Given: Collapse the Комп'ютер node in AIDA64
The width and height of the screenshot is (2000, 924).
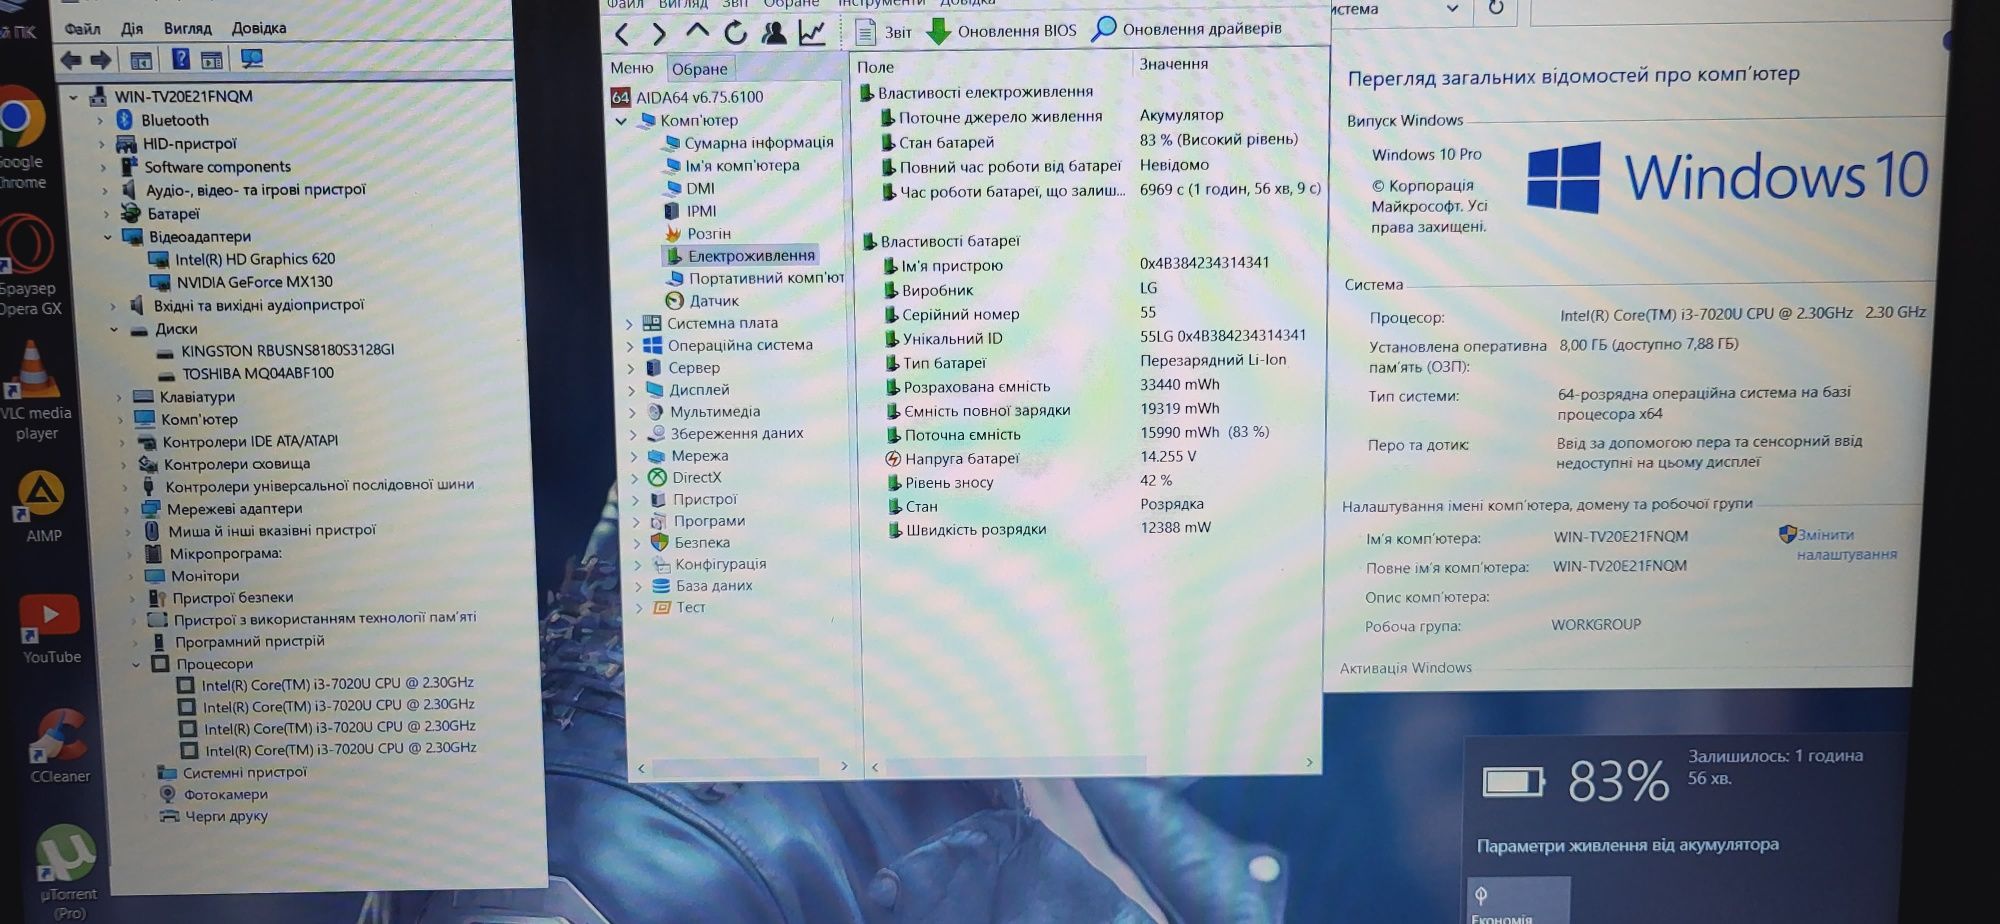Looking at the screenshot, I should 621,120.
